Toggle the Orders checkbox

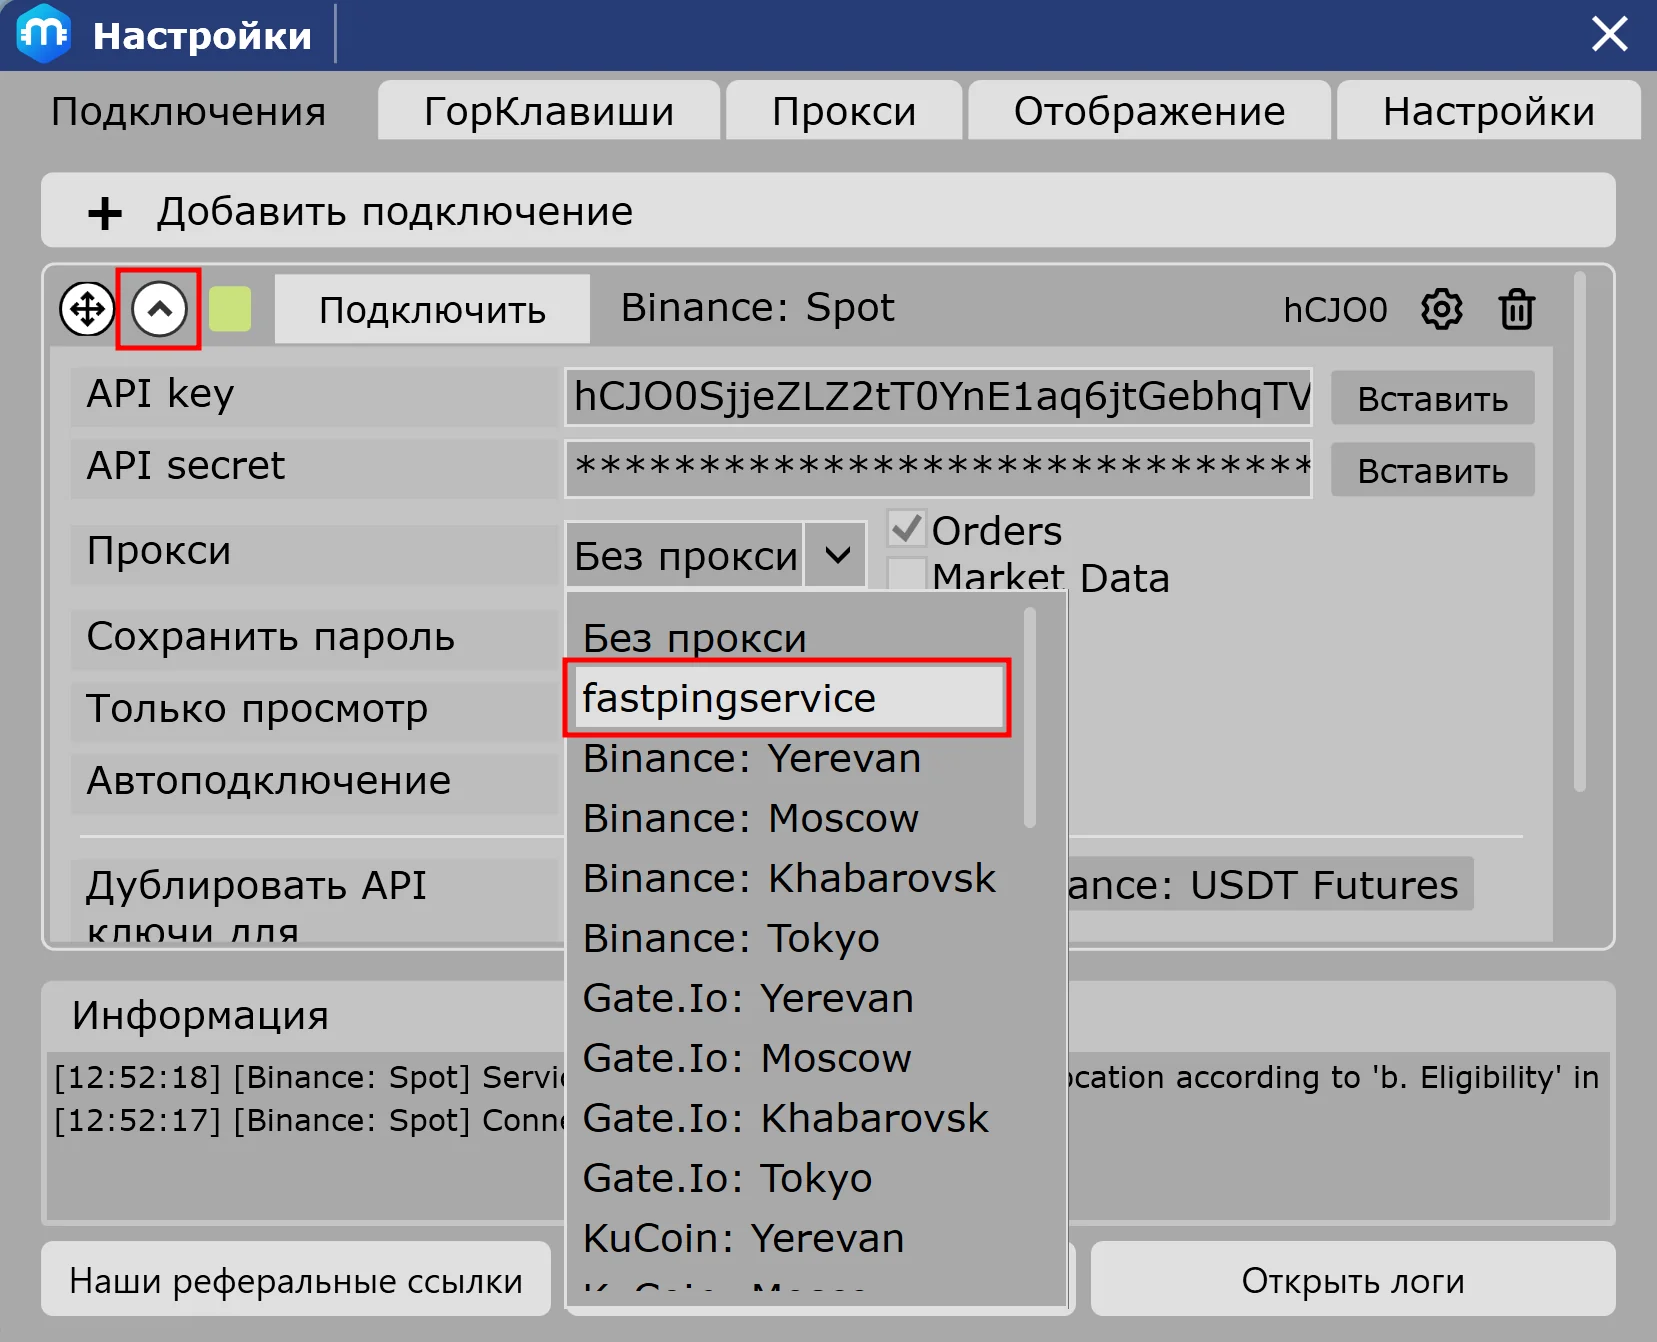pos(906,528)
